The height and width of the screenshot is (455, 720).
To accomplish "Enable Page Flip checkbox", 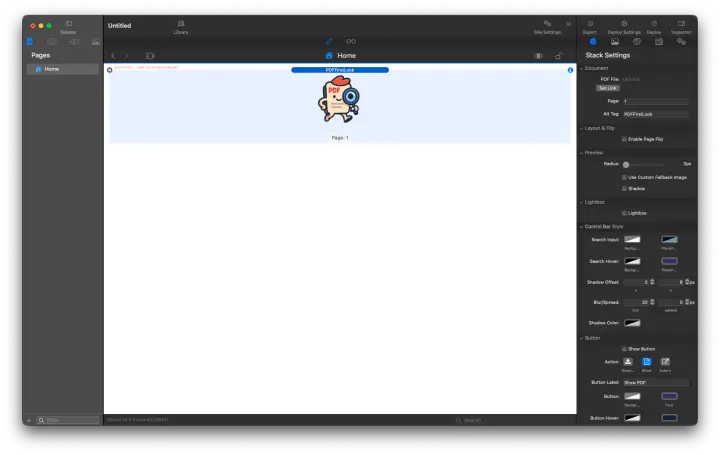I will pos(624,139).
